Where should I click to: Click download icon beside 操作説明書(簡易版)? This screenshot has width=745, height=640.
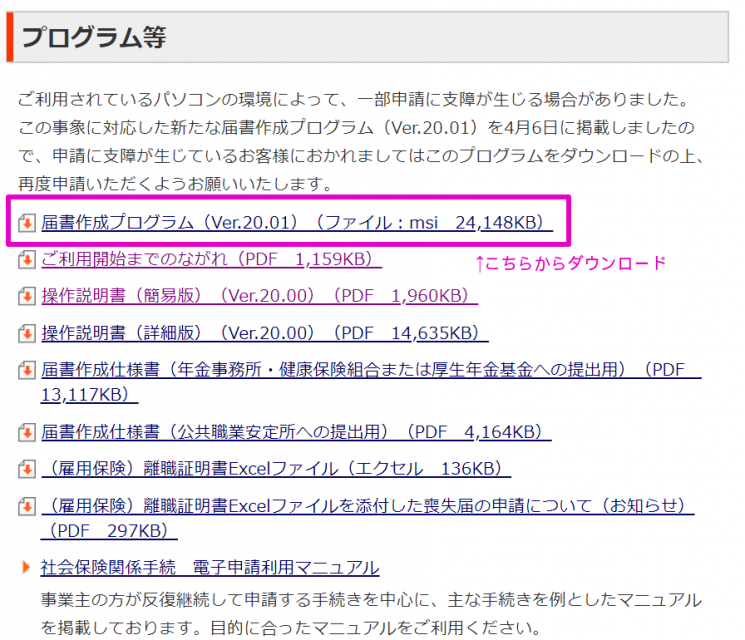27,296
